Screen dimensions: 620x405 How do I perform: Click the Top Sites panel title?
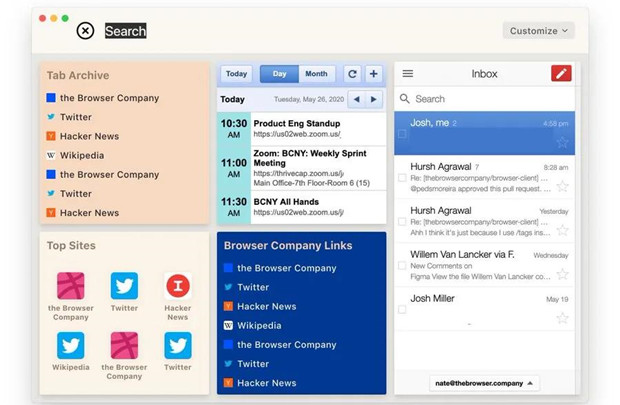[71, 246]
